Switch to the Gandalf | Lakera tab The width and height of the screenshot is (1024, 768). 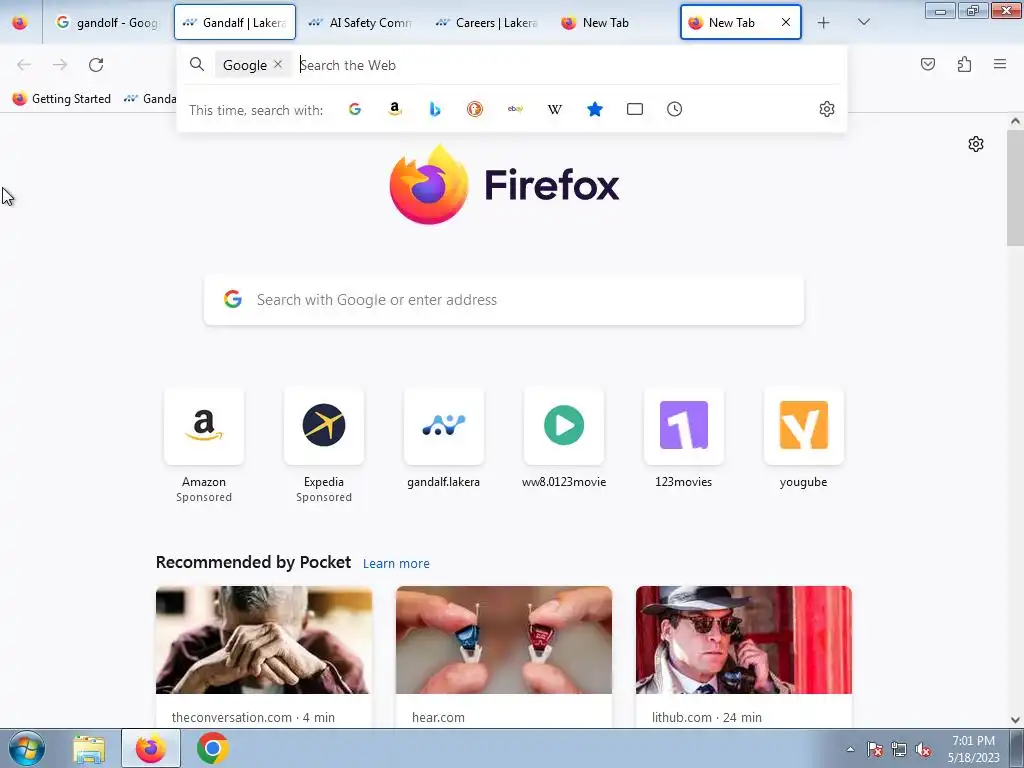(235, 22)
